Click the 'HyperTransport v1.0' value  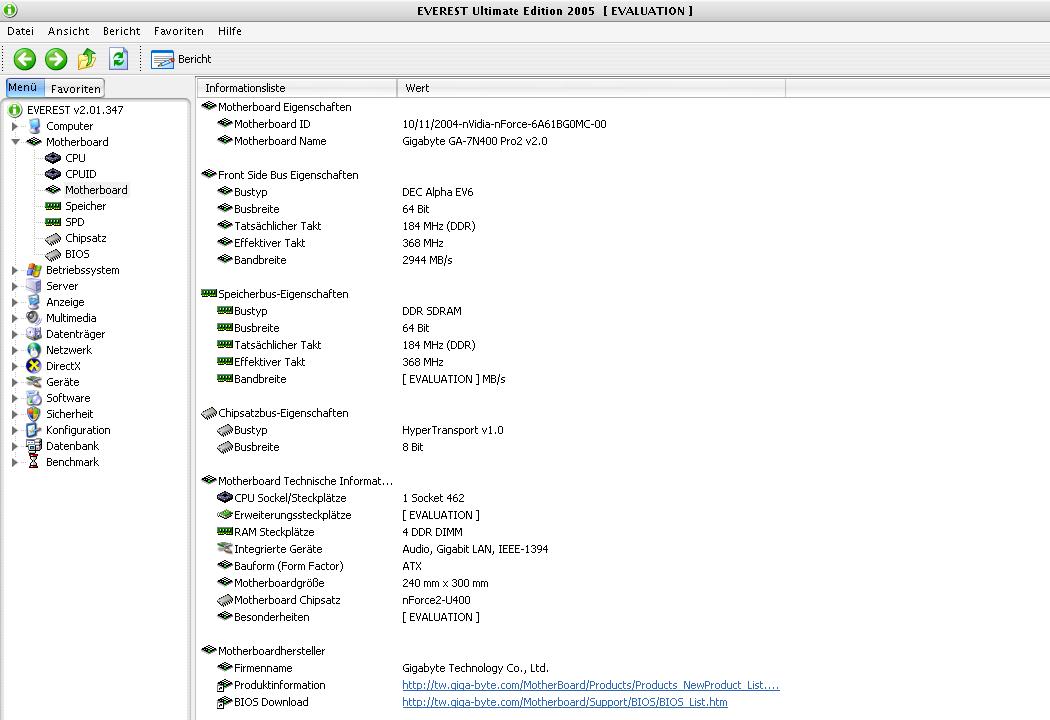pyautogui.click(x=453, y=430)
